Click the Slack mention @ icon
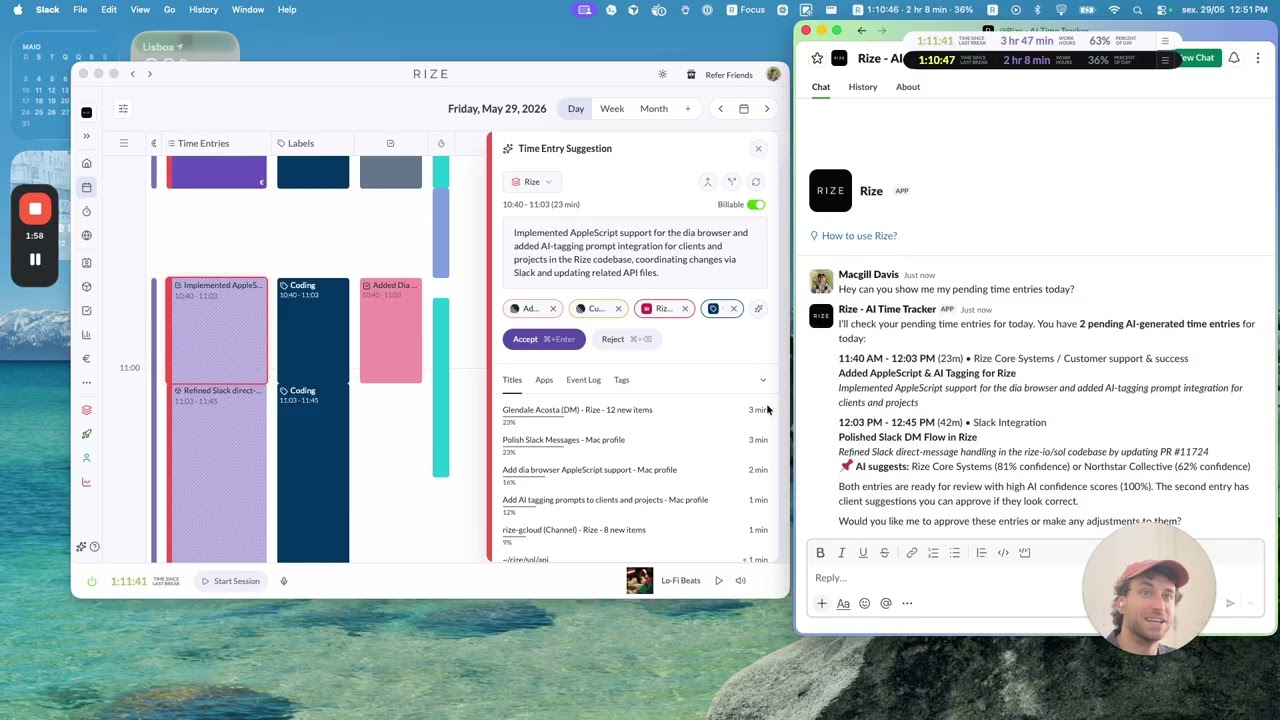The width and height of the screenshot is (1280, 720). 886,603
